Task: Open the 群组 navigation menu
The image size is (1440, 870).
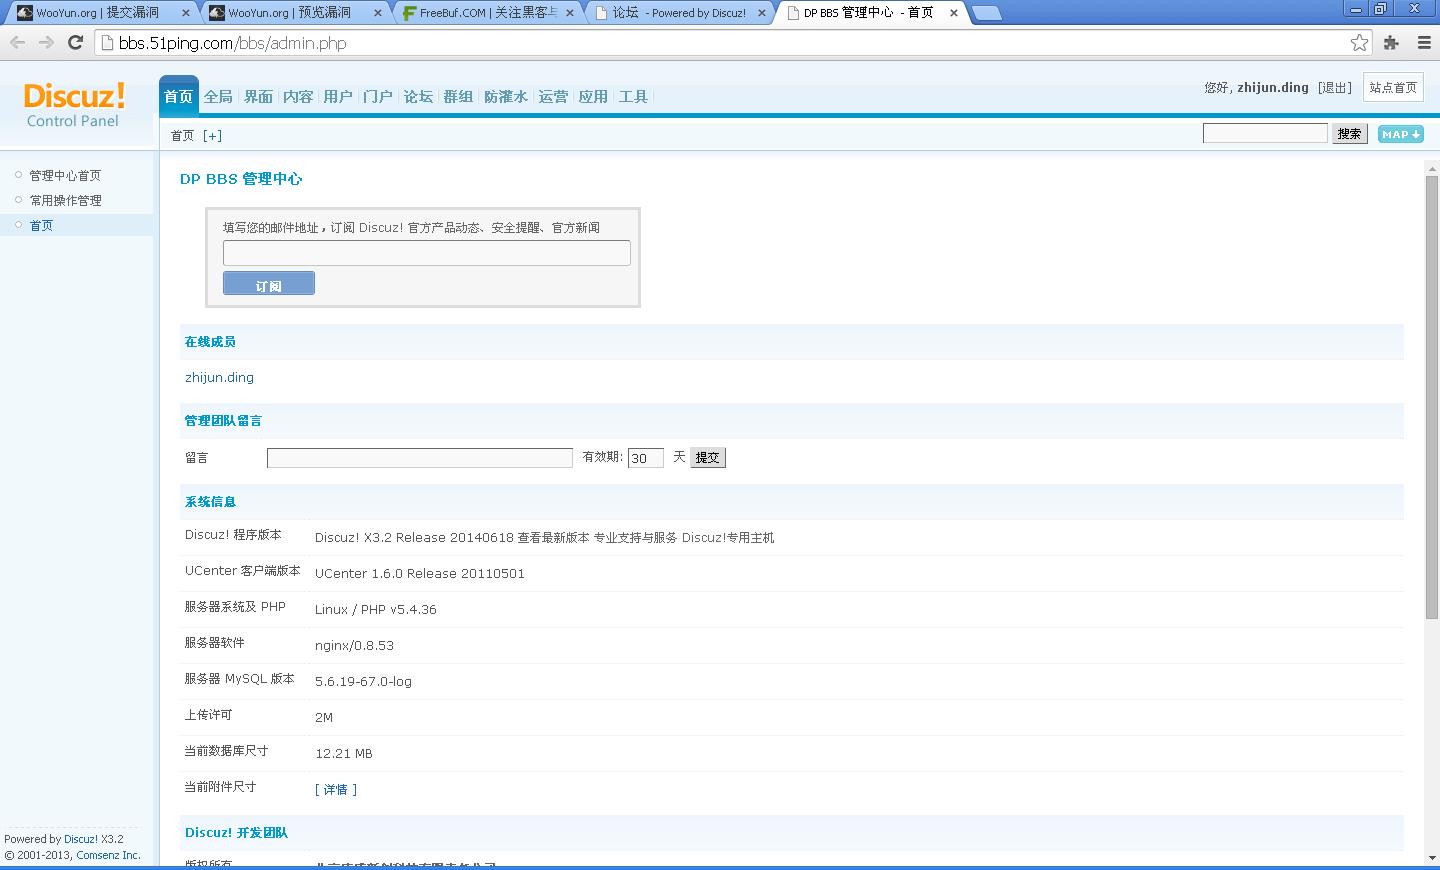Action: [458, 96]
